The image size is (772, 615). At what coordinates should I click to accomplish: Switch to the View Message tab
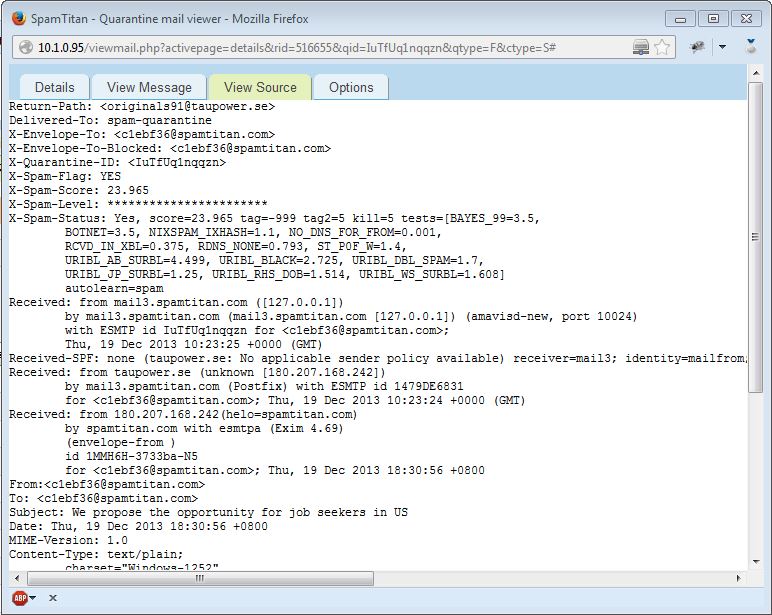point(149,87)
